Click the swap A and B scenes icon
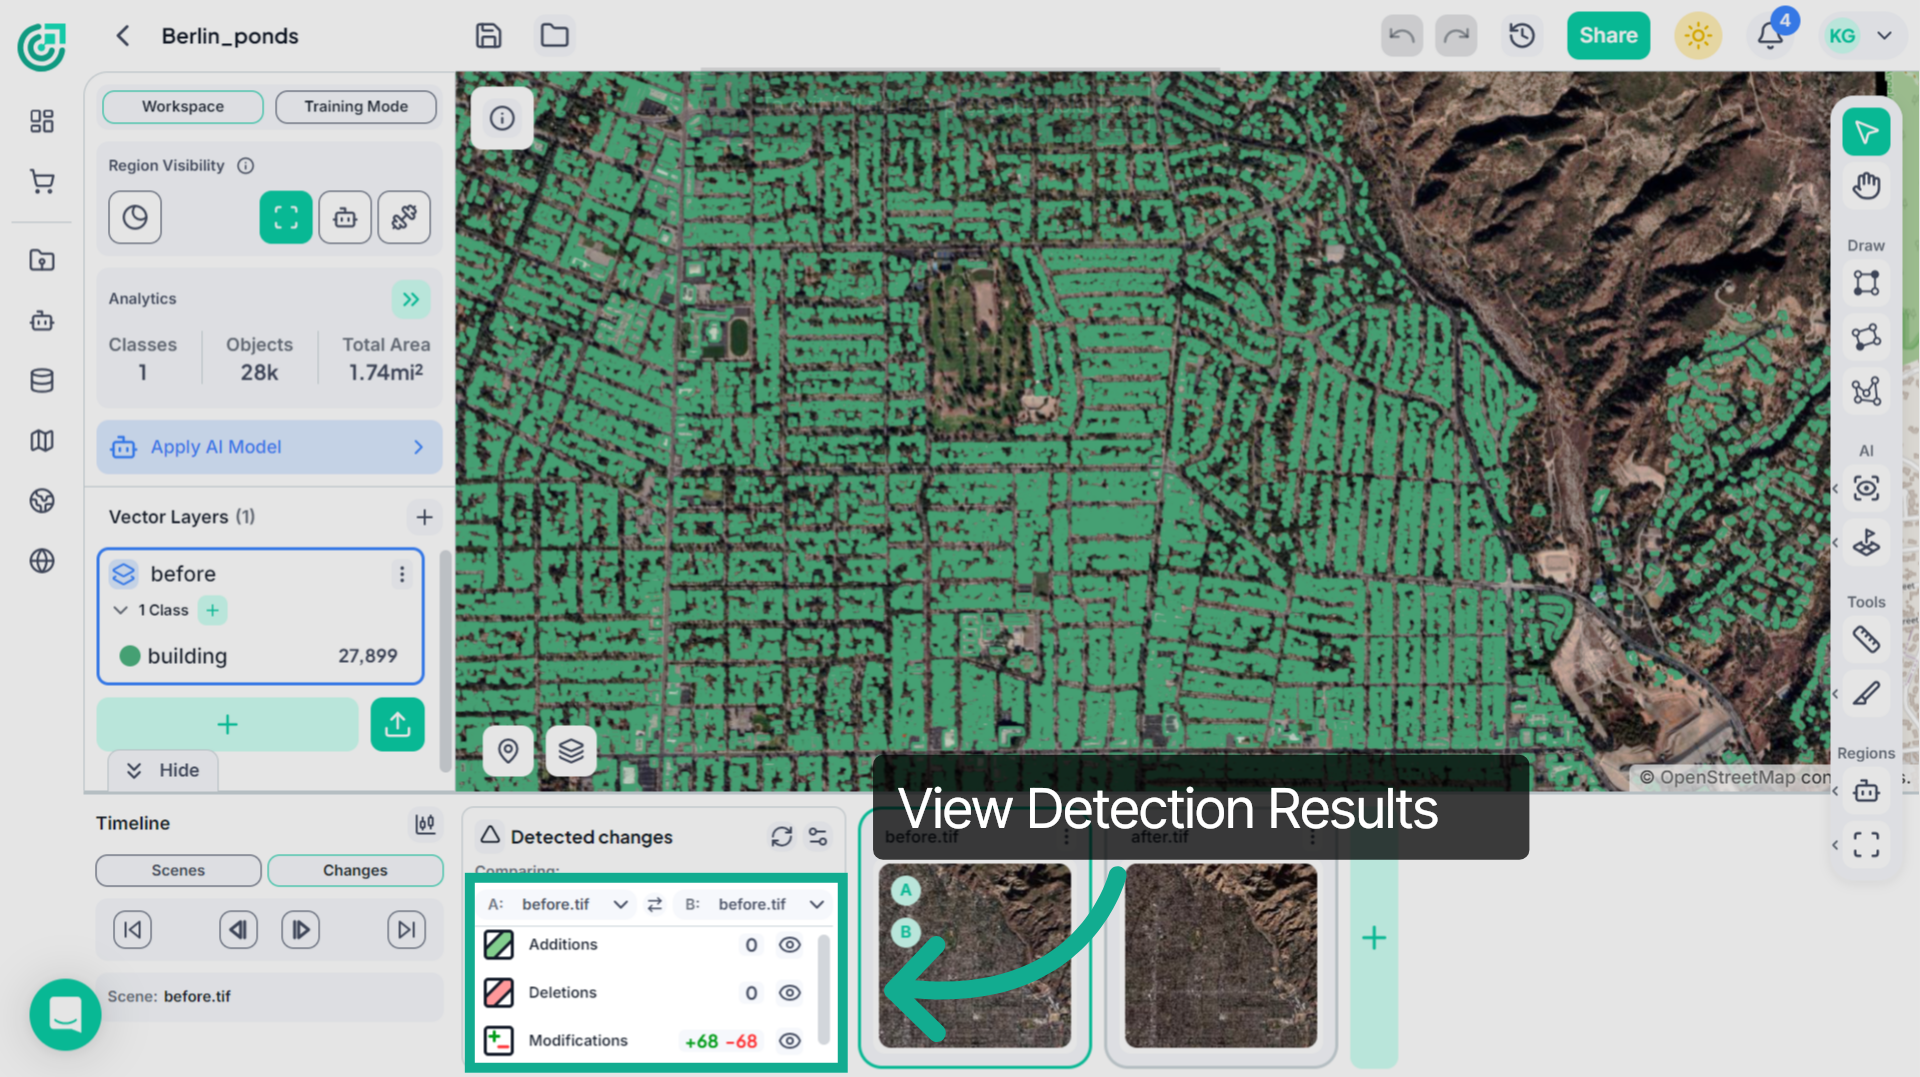Viewport: 1920px width, 1077px height. pyautogui.click(x=655, y=904)
